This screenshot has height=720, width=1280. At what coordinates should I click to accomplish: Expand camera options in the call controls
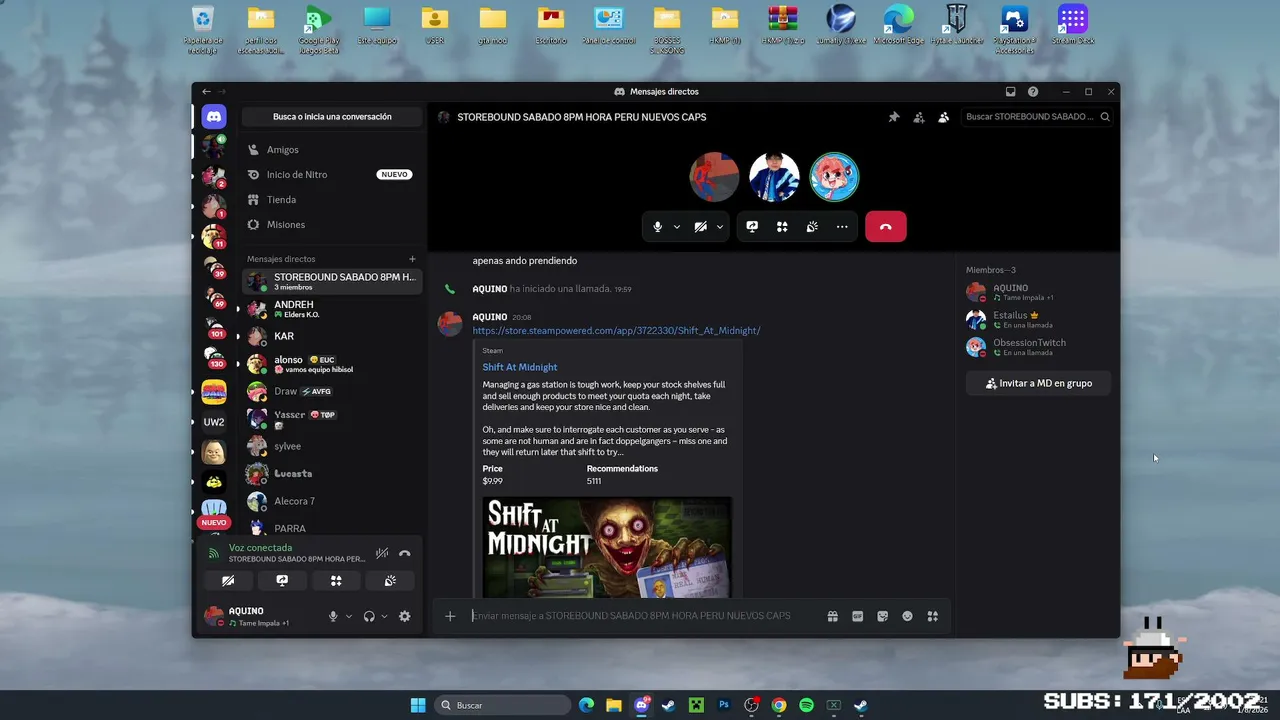click(x=719, y=227)
